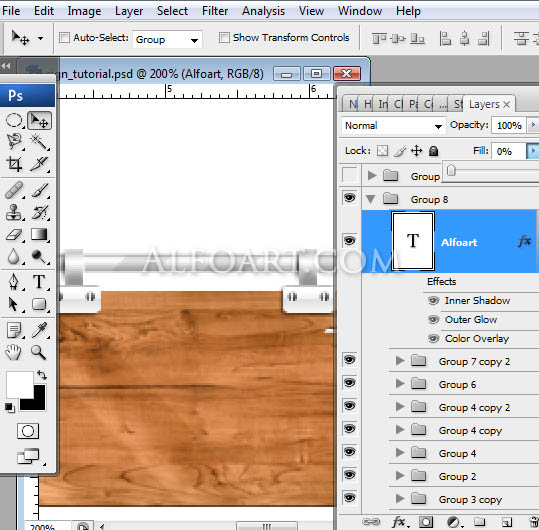Expand Group 7 copy 2
Viewport: 539px width, 530px height.
click(399, 360)
